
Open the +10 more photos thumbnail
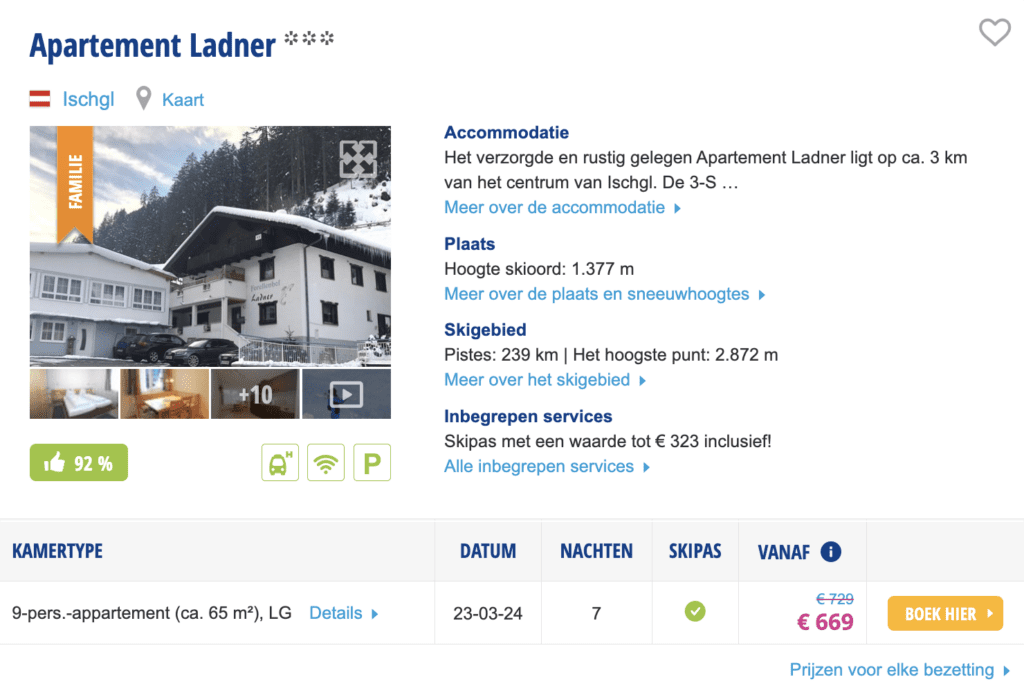(255, 394)
